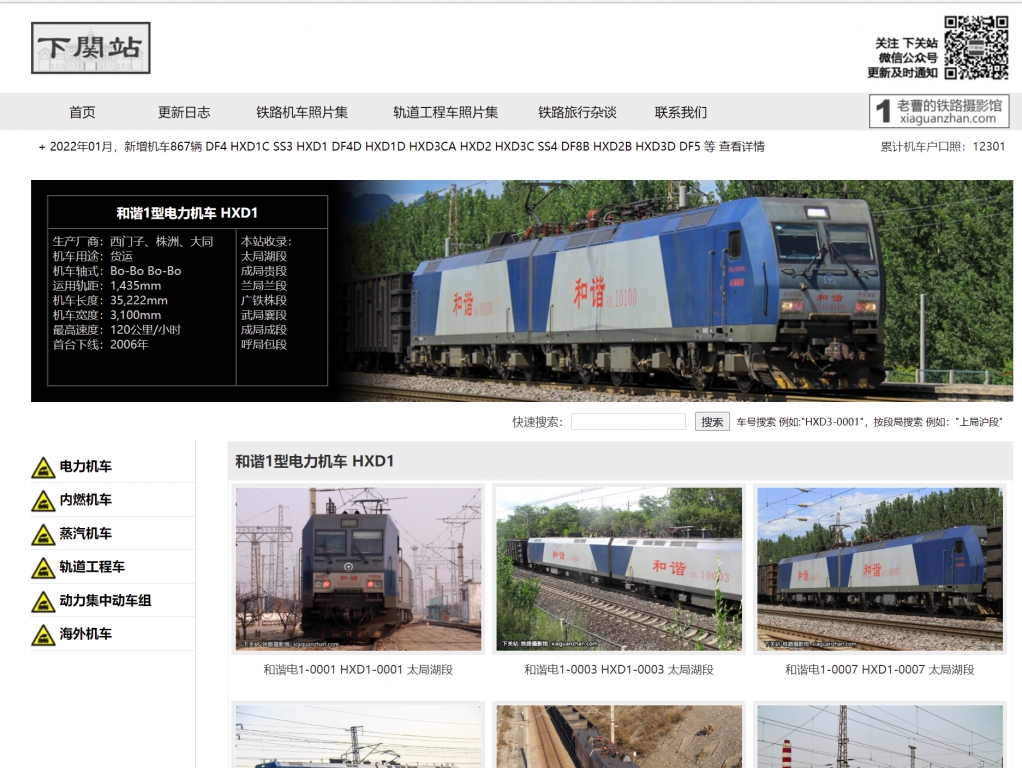1022x768 pixels.
Task: Click the 搜索 button
Action: point(712,422)
